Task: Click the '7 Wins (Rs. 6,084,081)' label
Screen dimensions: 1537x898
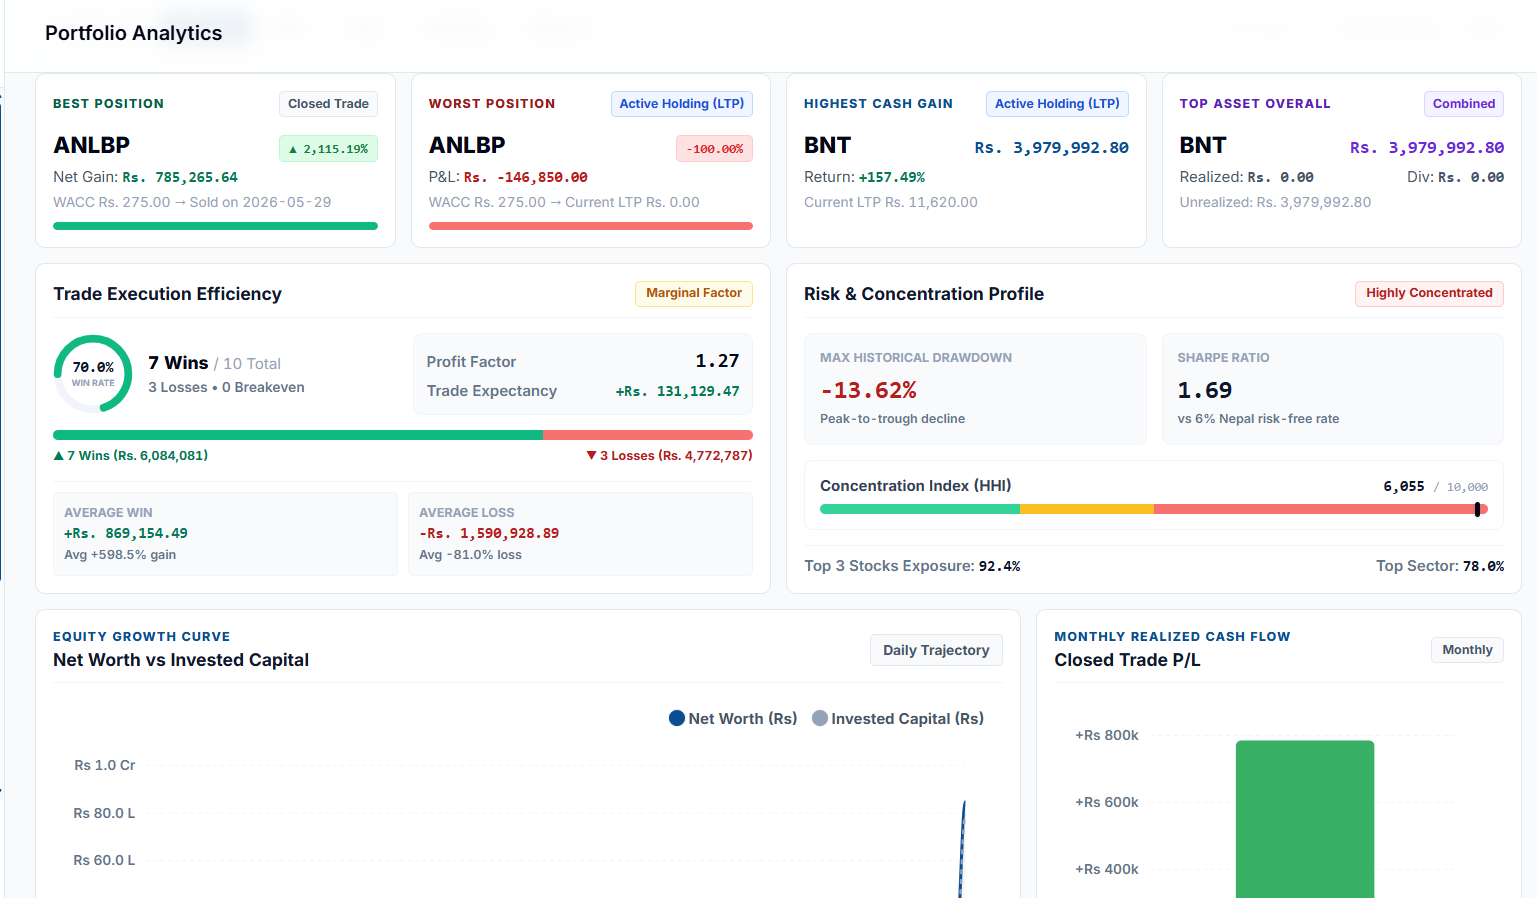Action: click(131, 455)
